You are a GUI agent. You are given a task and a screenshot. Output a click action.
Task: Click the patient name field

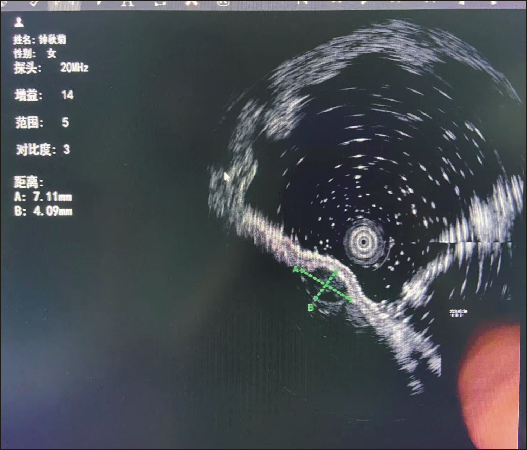pos(40,40)
